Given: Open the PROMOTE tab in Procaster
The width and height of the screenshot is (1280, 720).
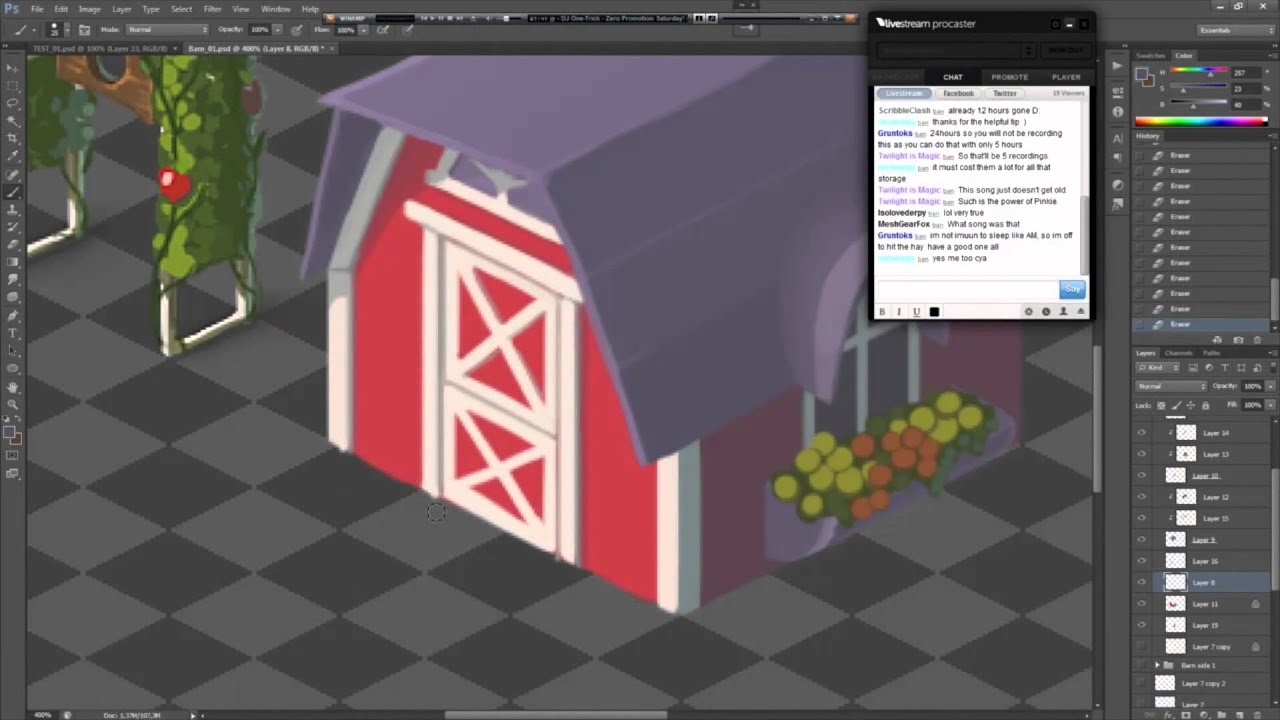Looking at the screenshot, I should [1009, 77].
